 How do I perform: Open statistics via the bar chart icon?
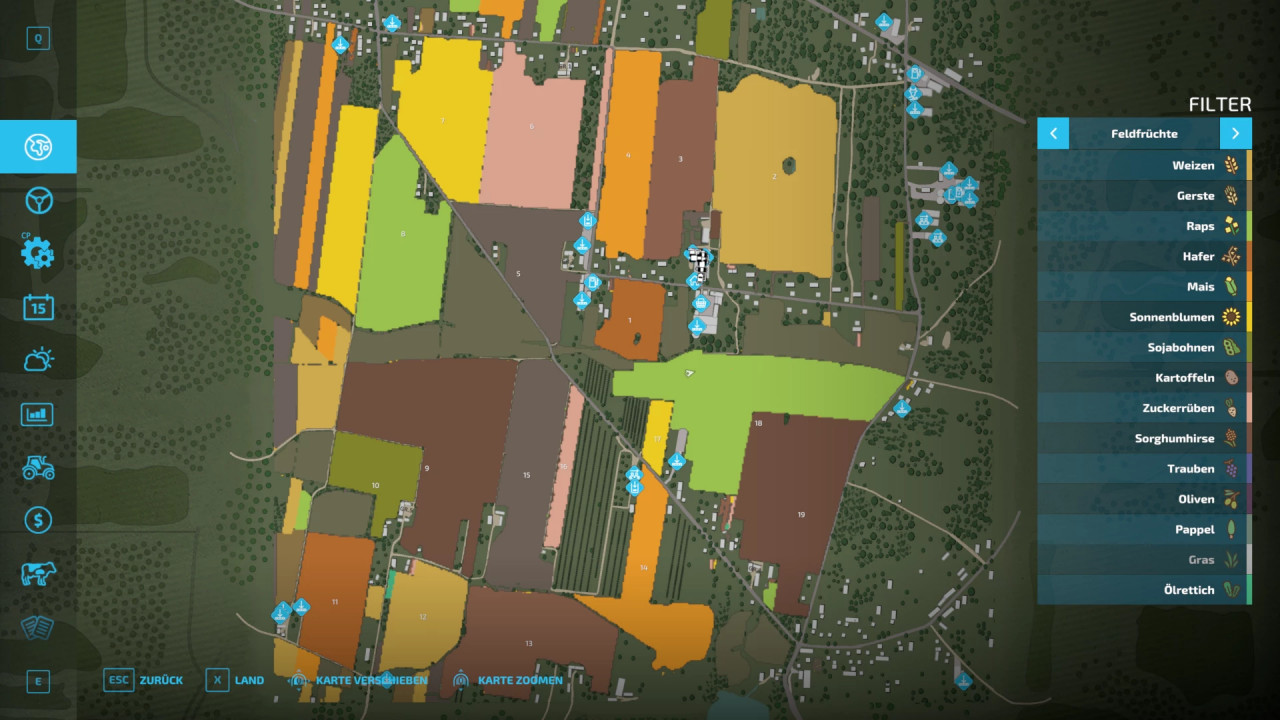coord(38,414)
